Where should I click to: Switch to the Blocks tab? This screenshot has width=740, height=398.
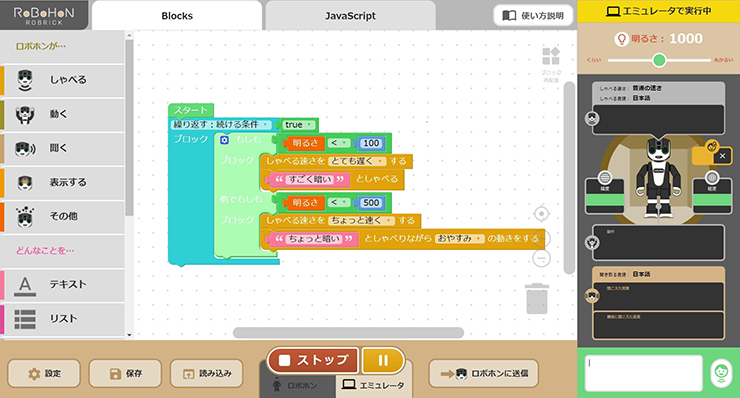(177, 16)
